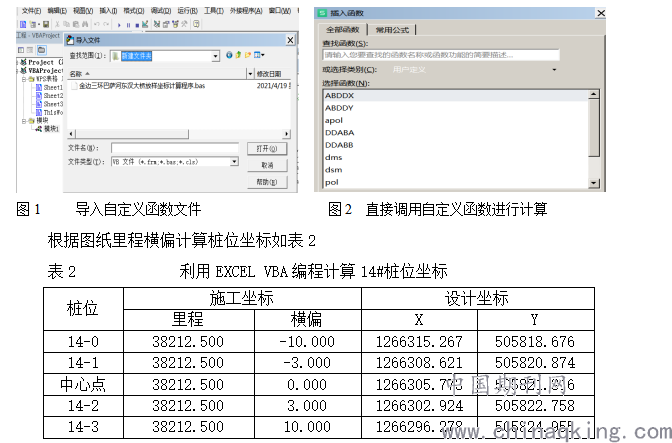Select the .bas file in file list
This screenshot has width=672, height=443.
(138, 86)
